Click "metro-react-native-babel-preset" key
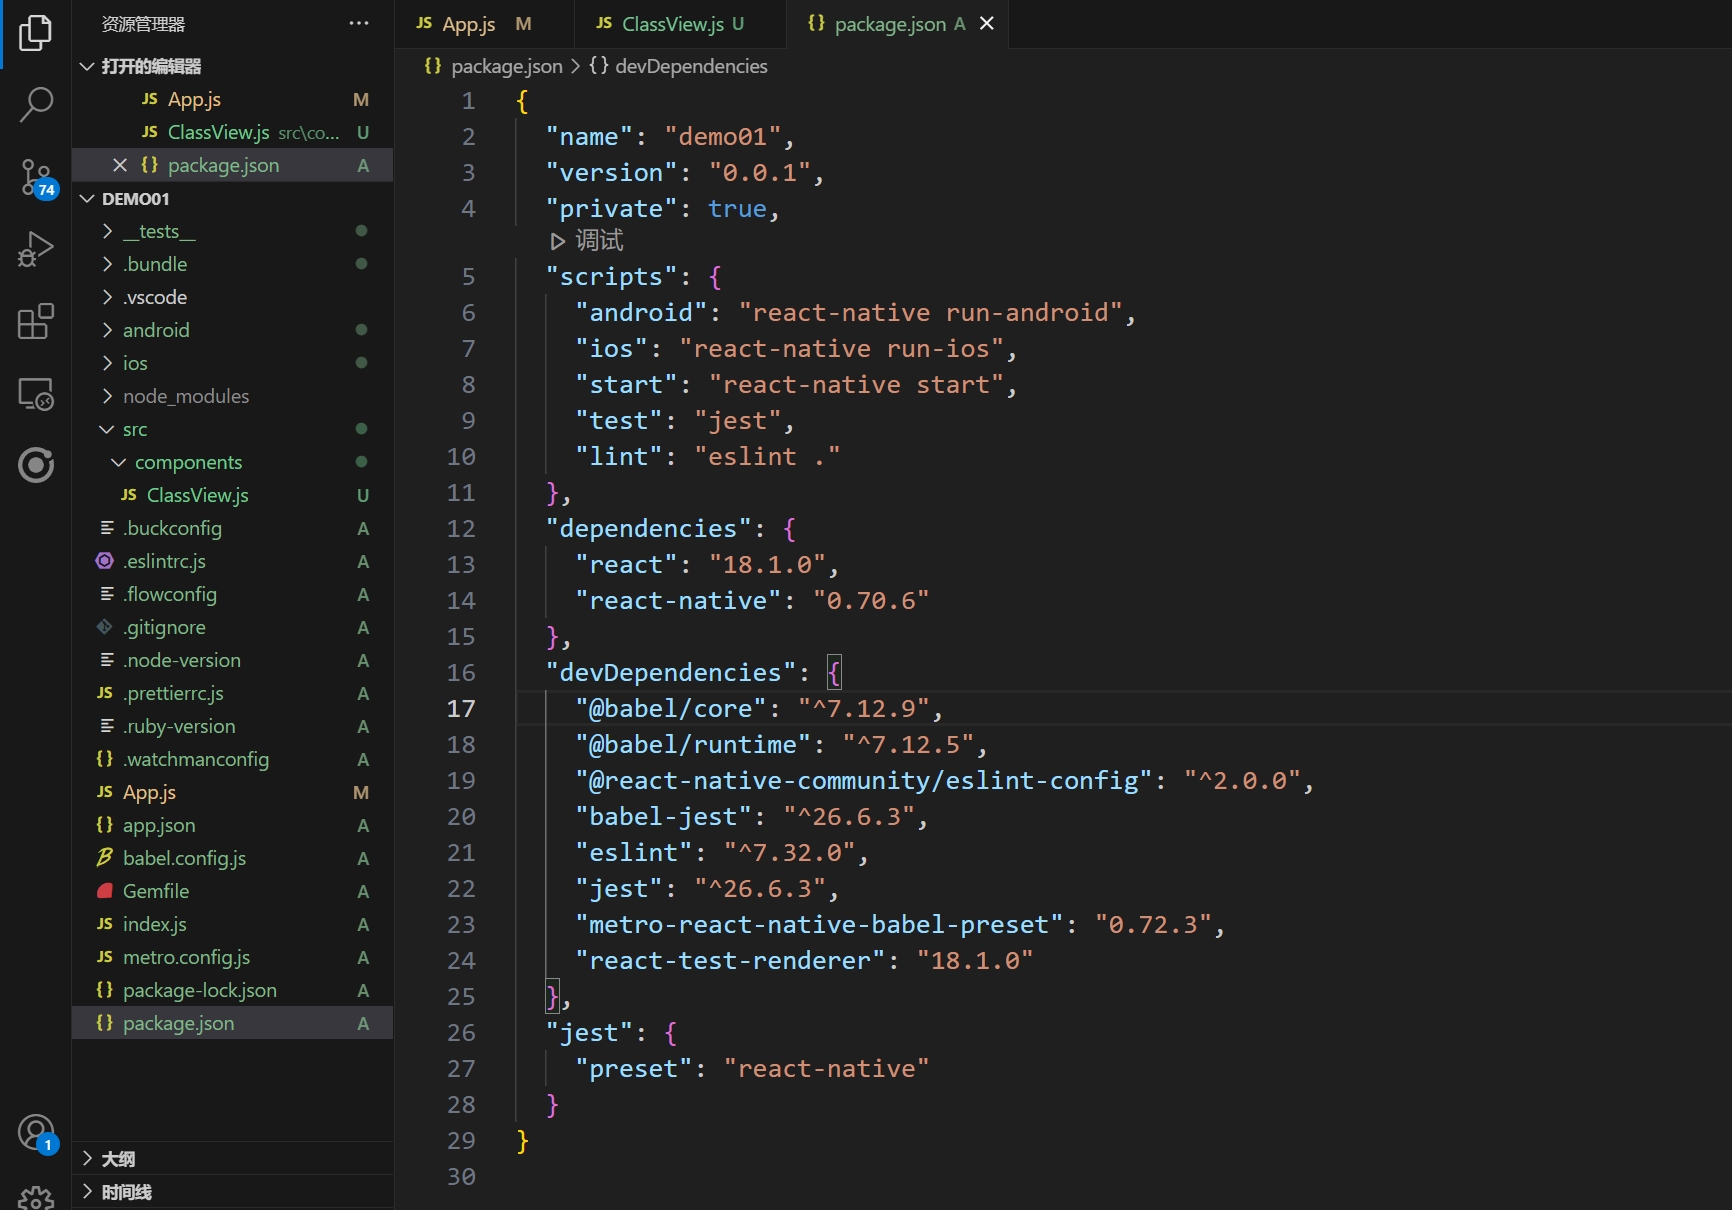The image size is (1732, 1210). point(819,925)
